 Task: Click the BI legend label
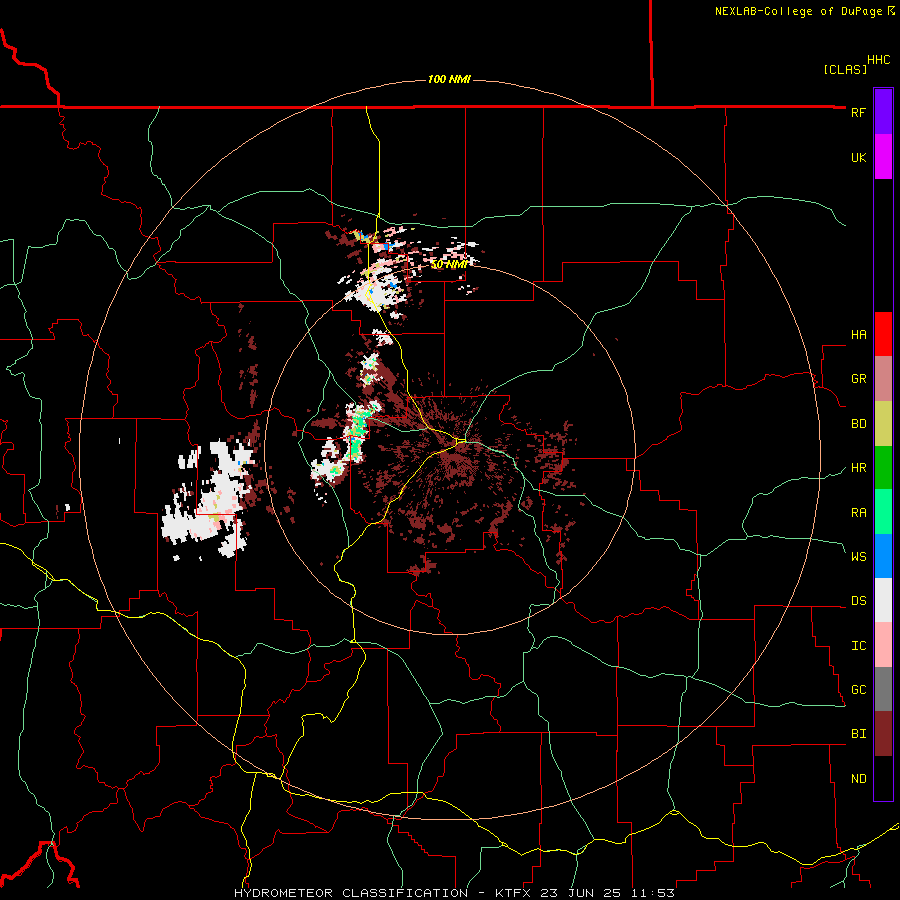pos(858,734)
